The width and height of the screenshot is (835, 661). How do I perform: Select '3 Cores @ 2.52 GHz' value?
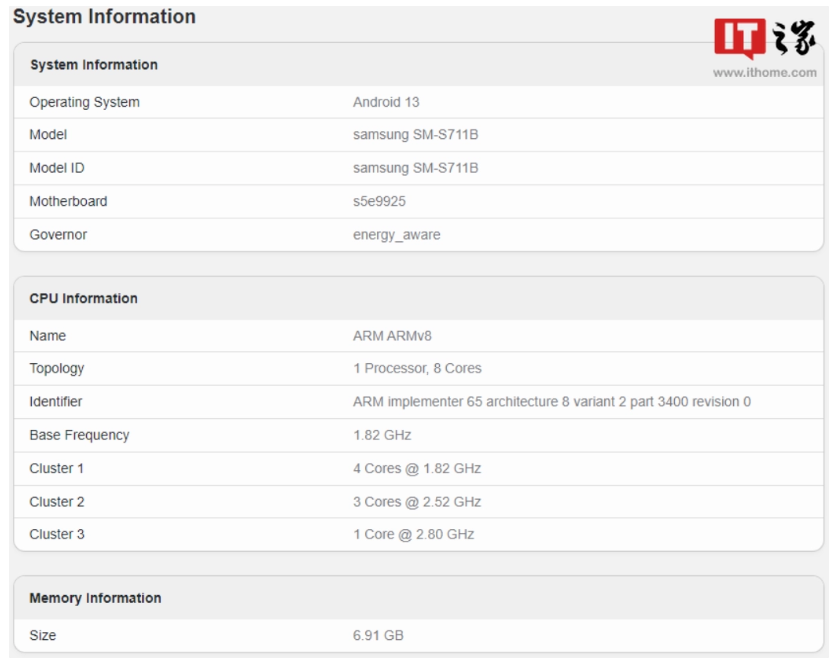(417, 502)
